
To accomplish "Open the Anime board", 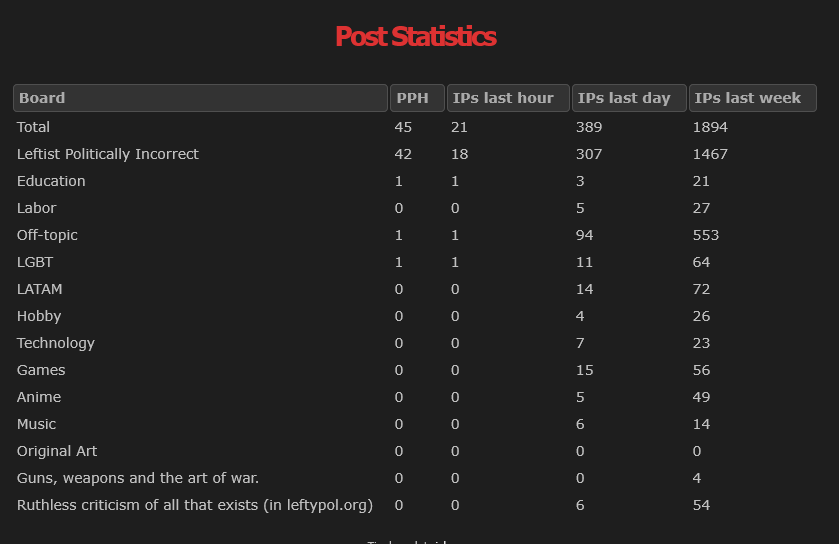I will click(39, 397).
